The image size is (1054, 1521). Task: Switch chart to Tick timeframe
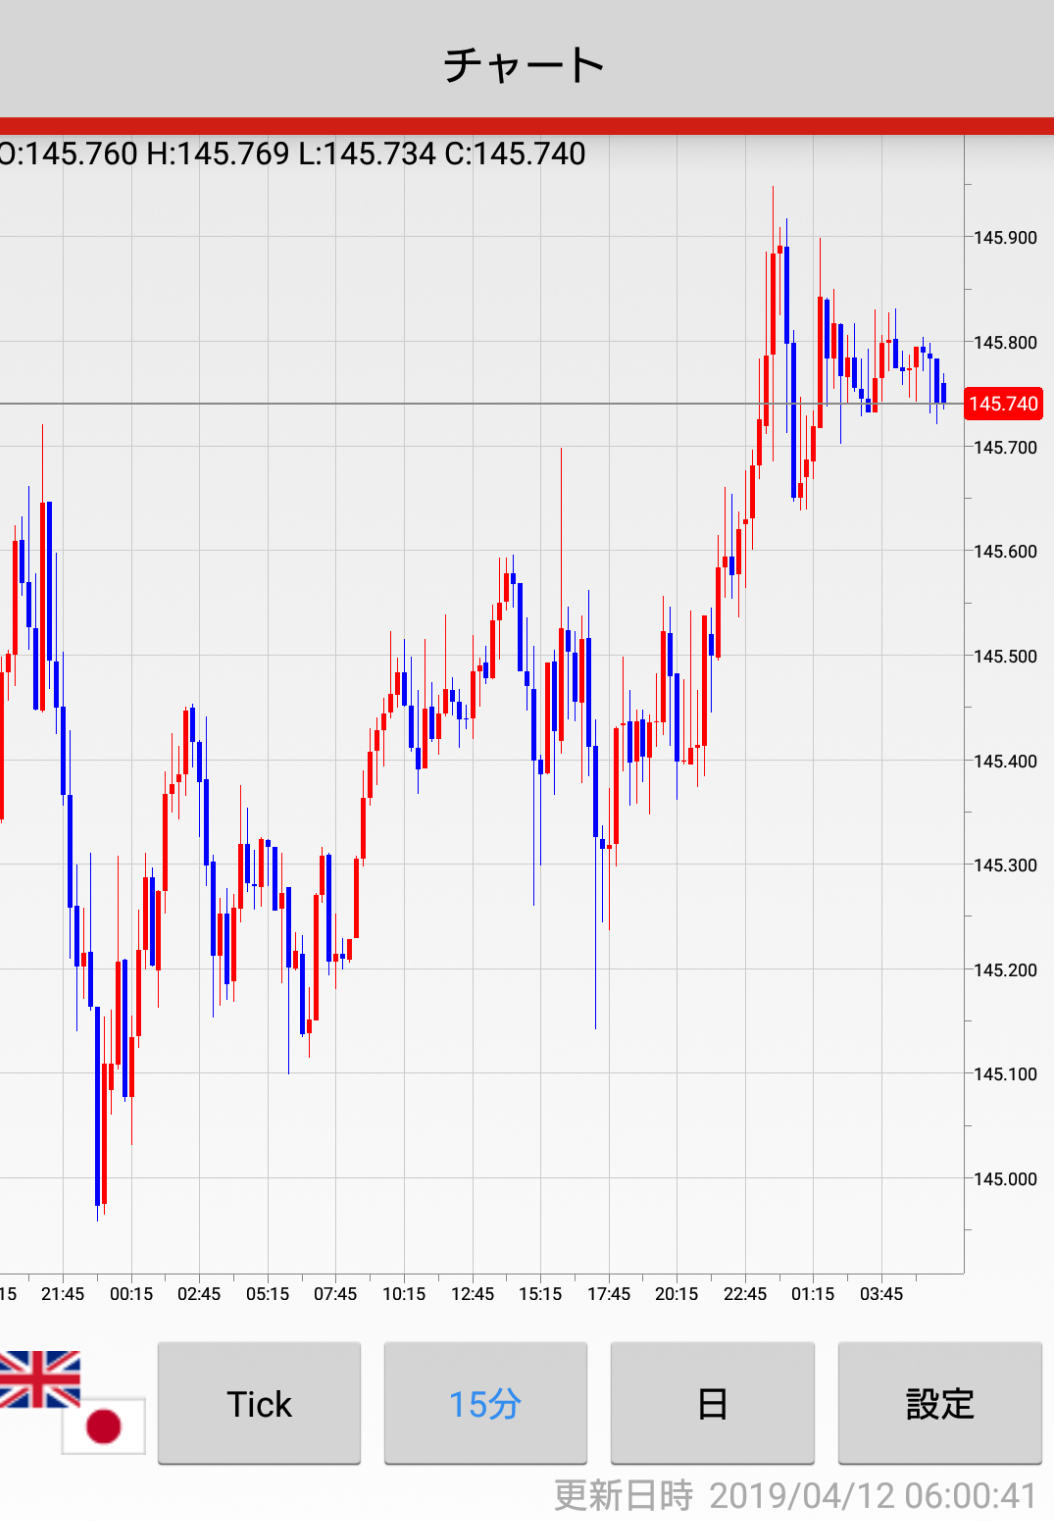pyautogui.click(x=259, y=1404)
